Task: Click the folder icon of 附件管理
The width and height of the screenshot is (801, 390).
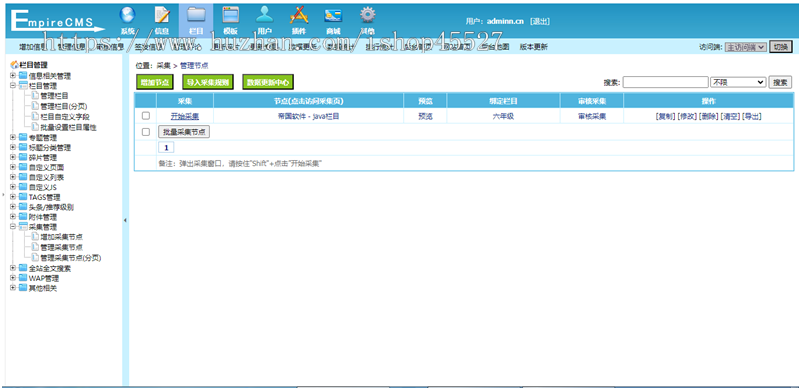Action: [22, 217]
